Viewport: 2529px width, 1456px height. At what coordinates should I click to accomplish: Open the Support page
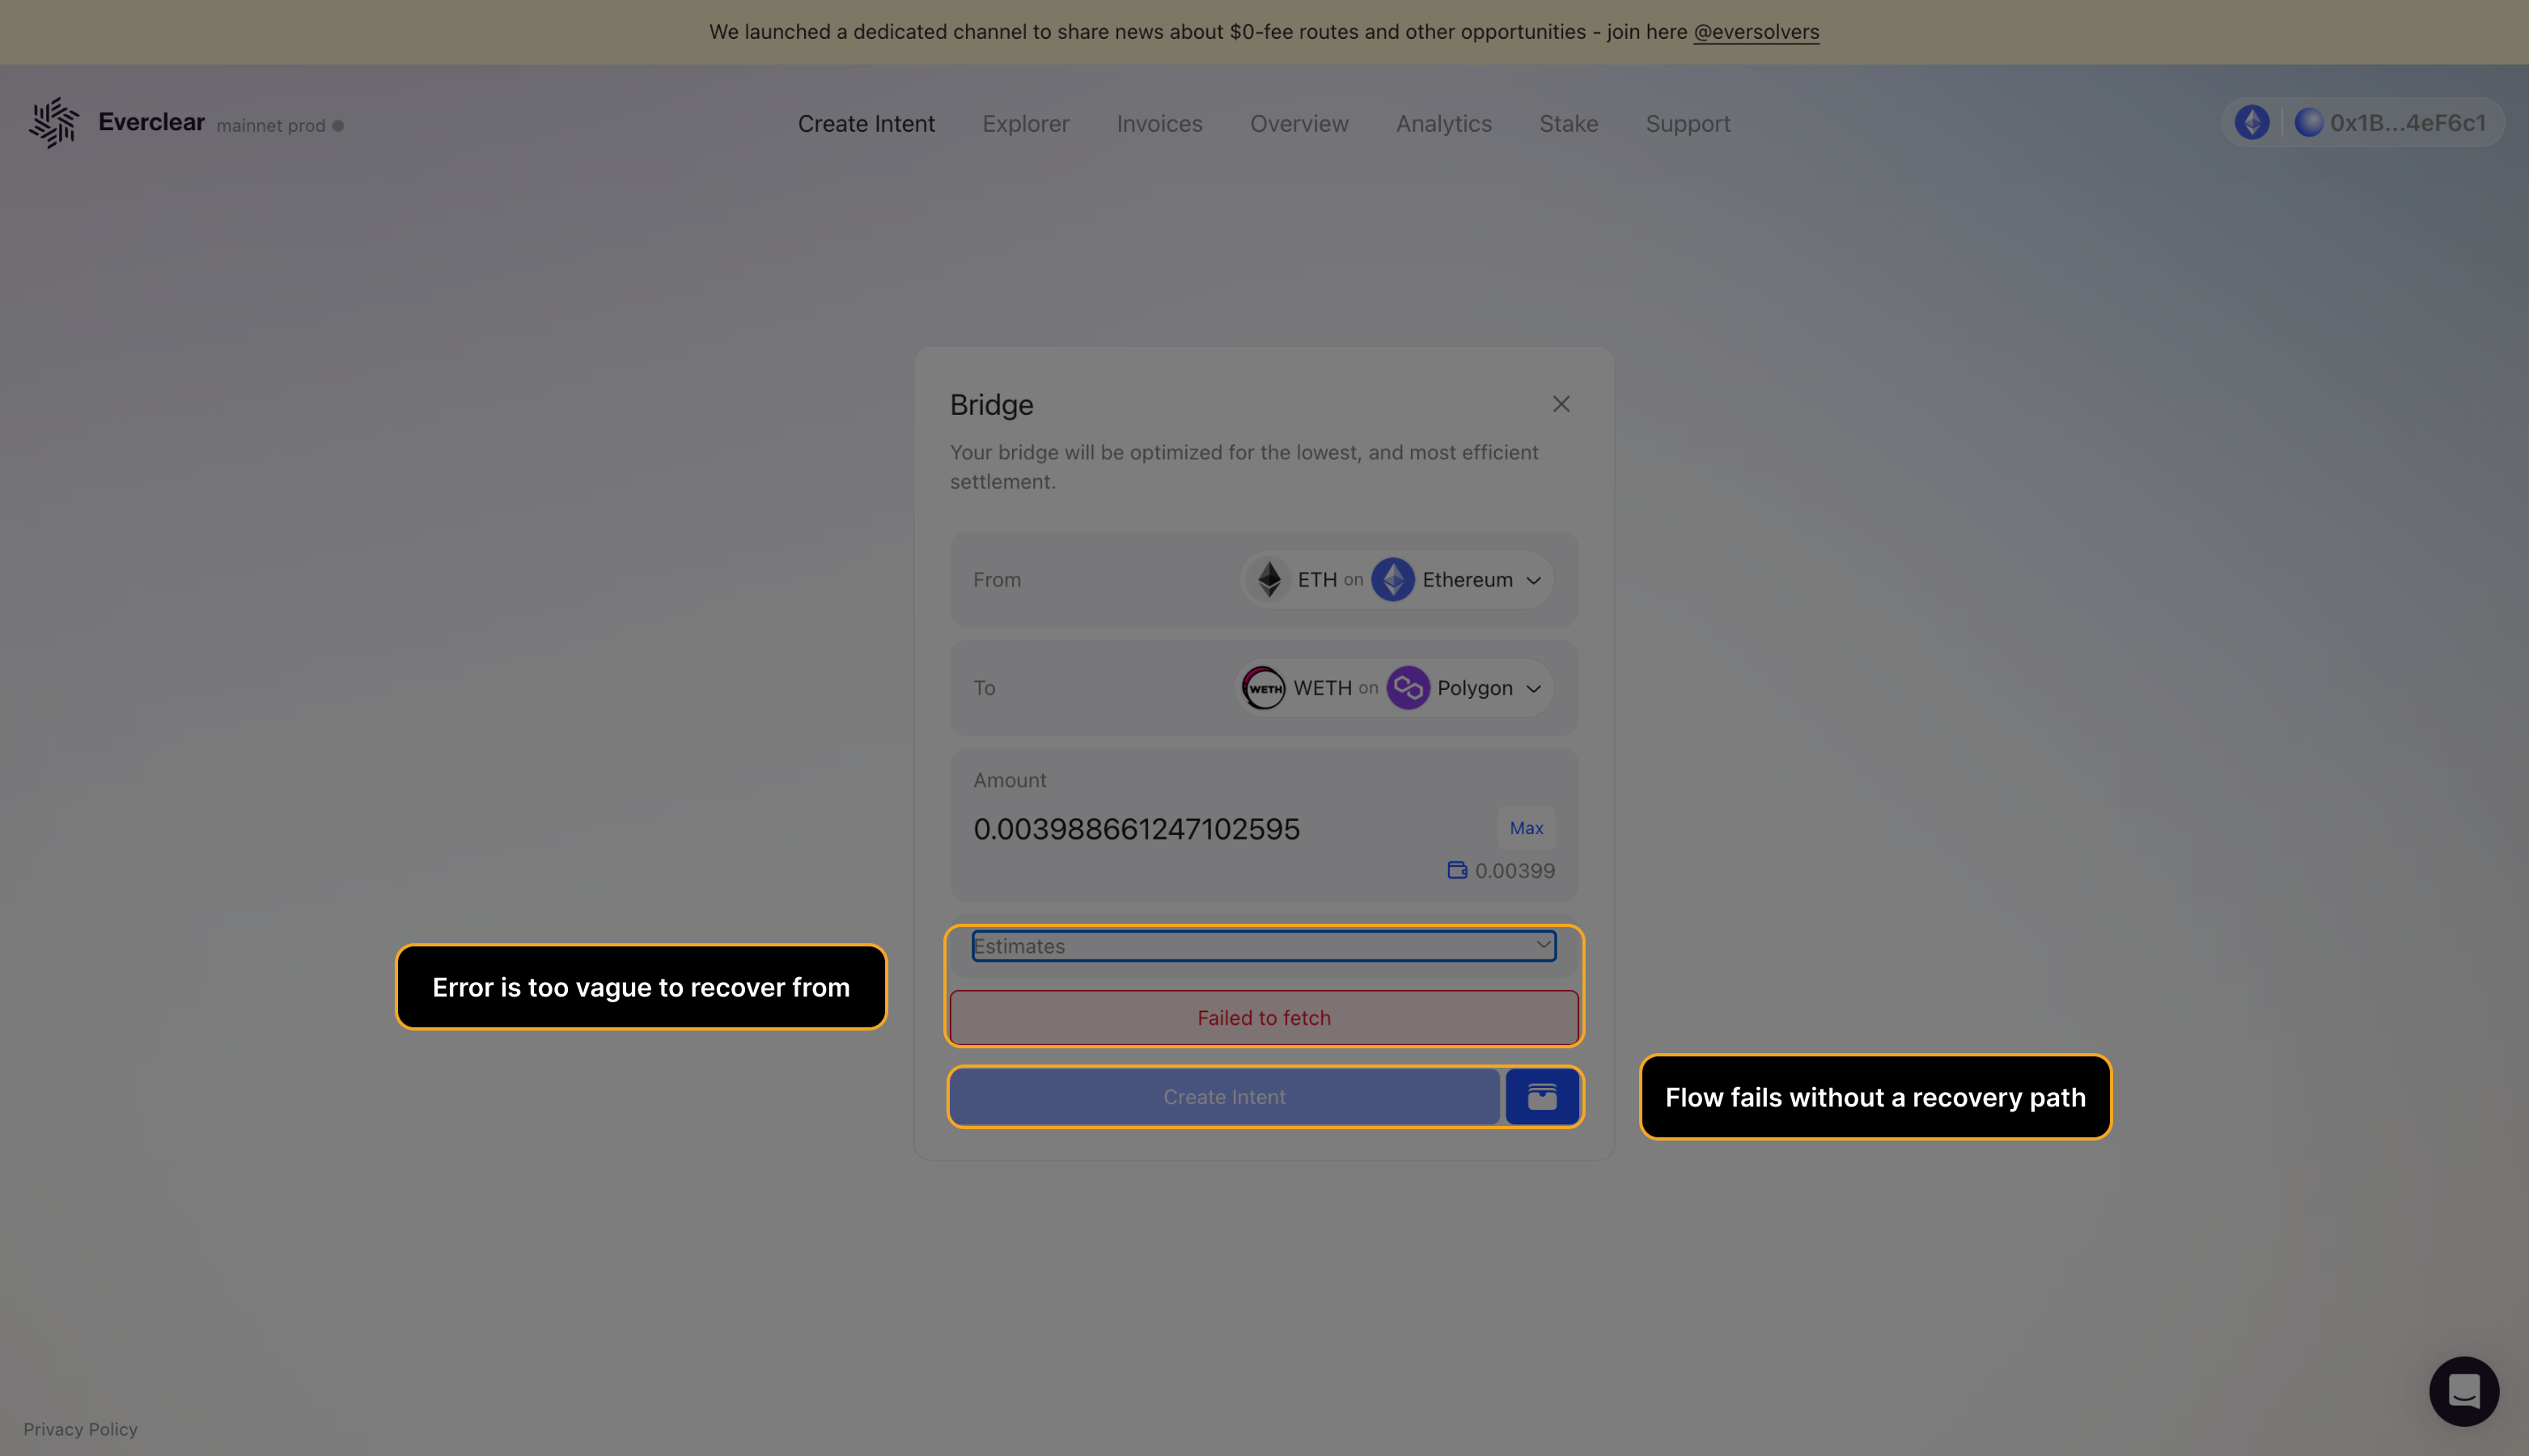1688,124
